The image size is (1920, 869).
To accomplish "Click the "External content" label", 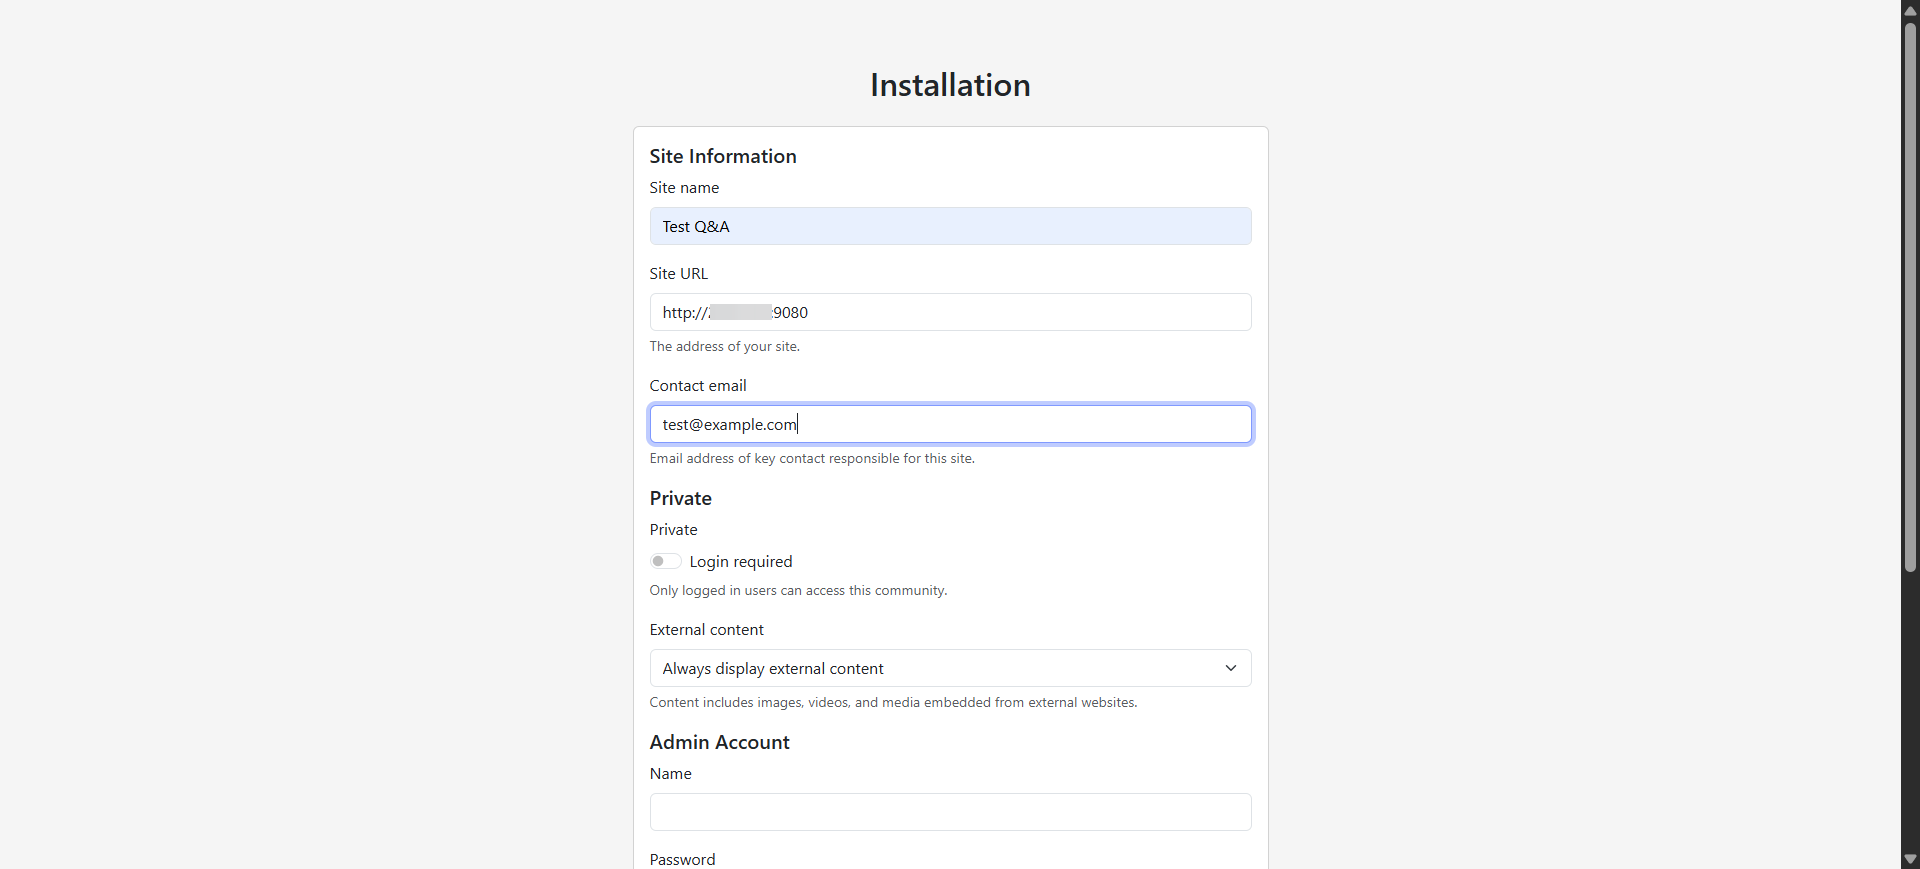I will [x=706, y=630].
